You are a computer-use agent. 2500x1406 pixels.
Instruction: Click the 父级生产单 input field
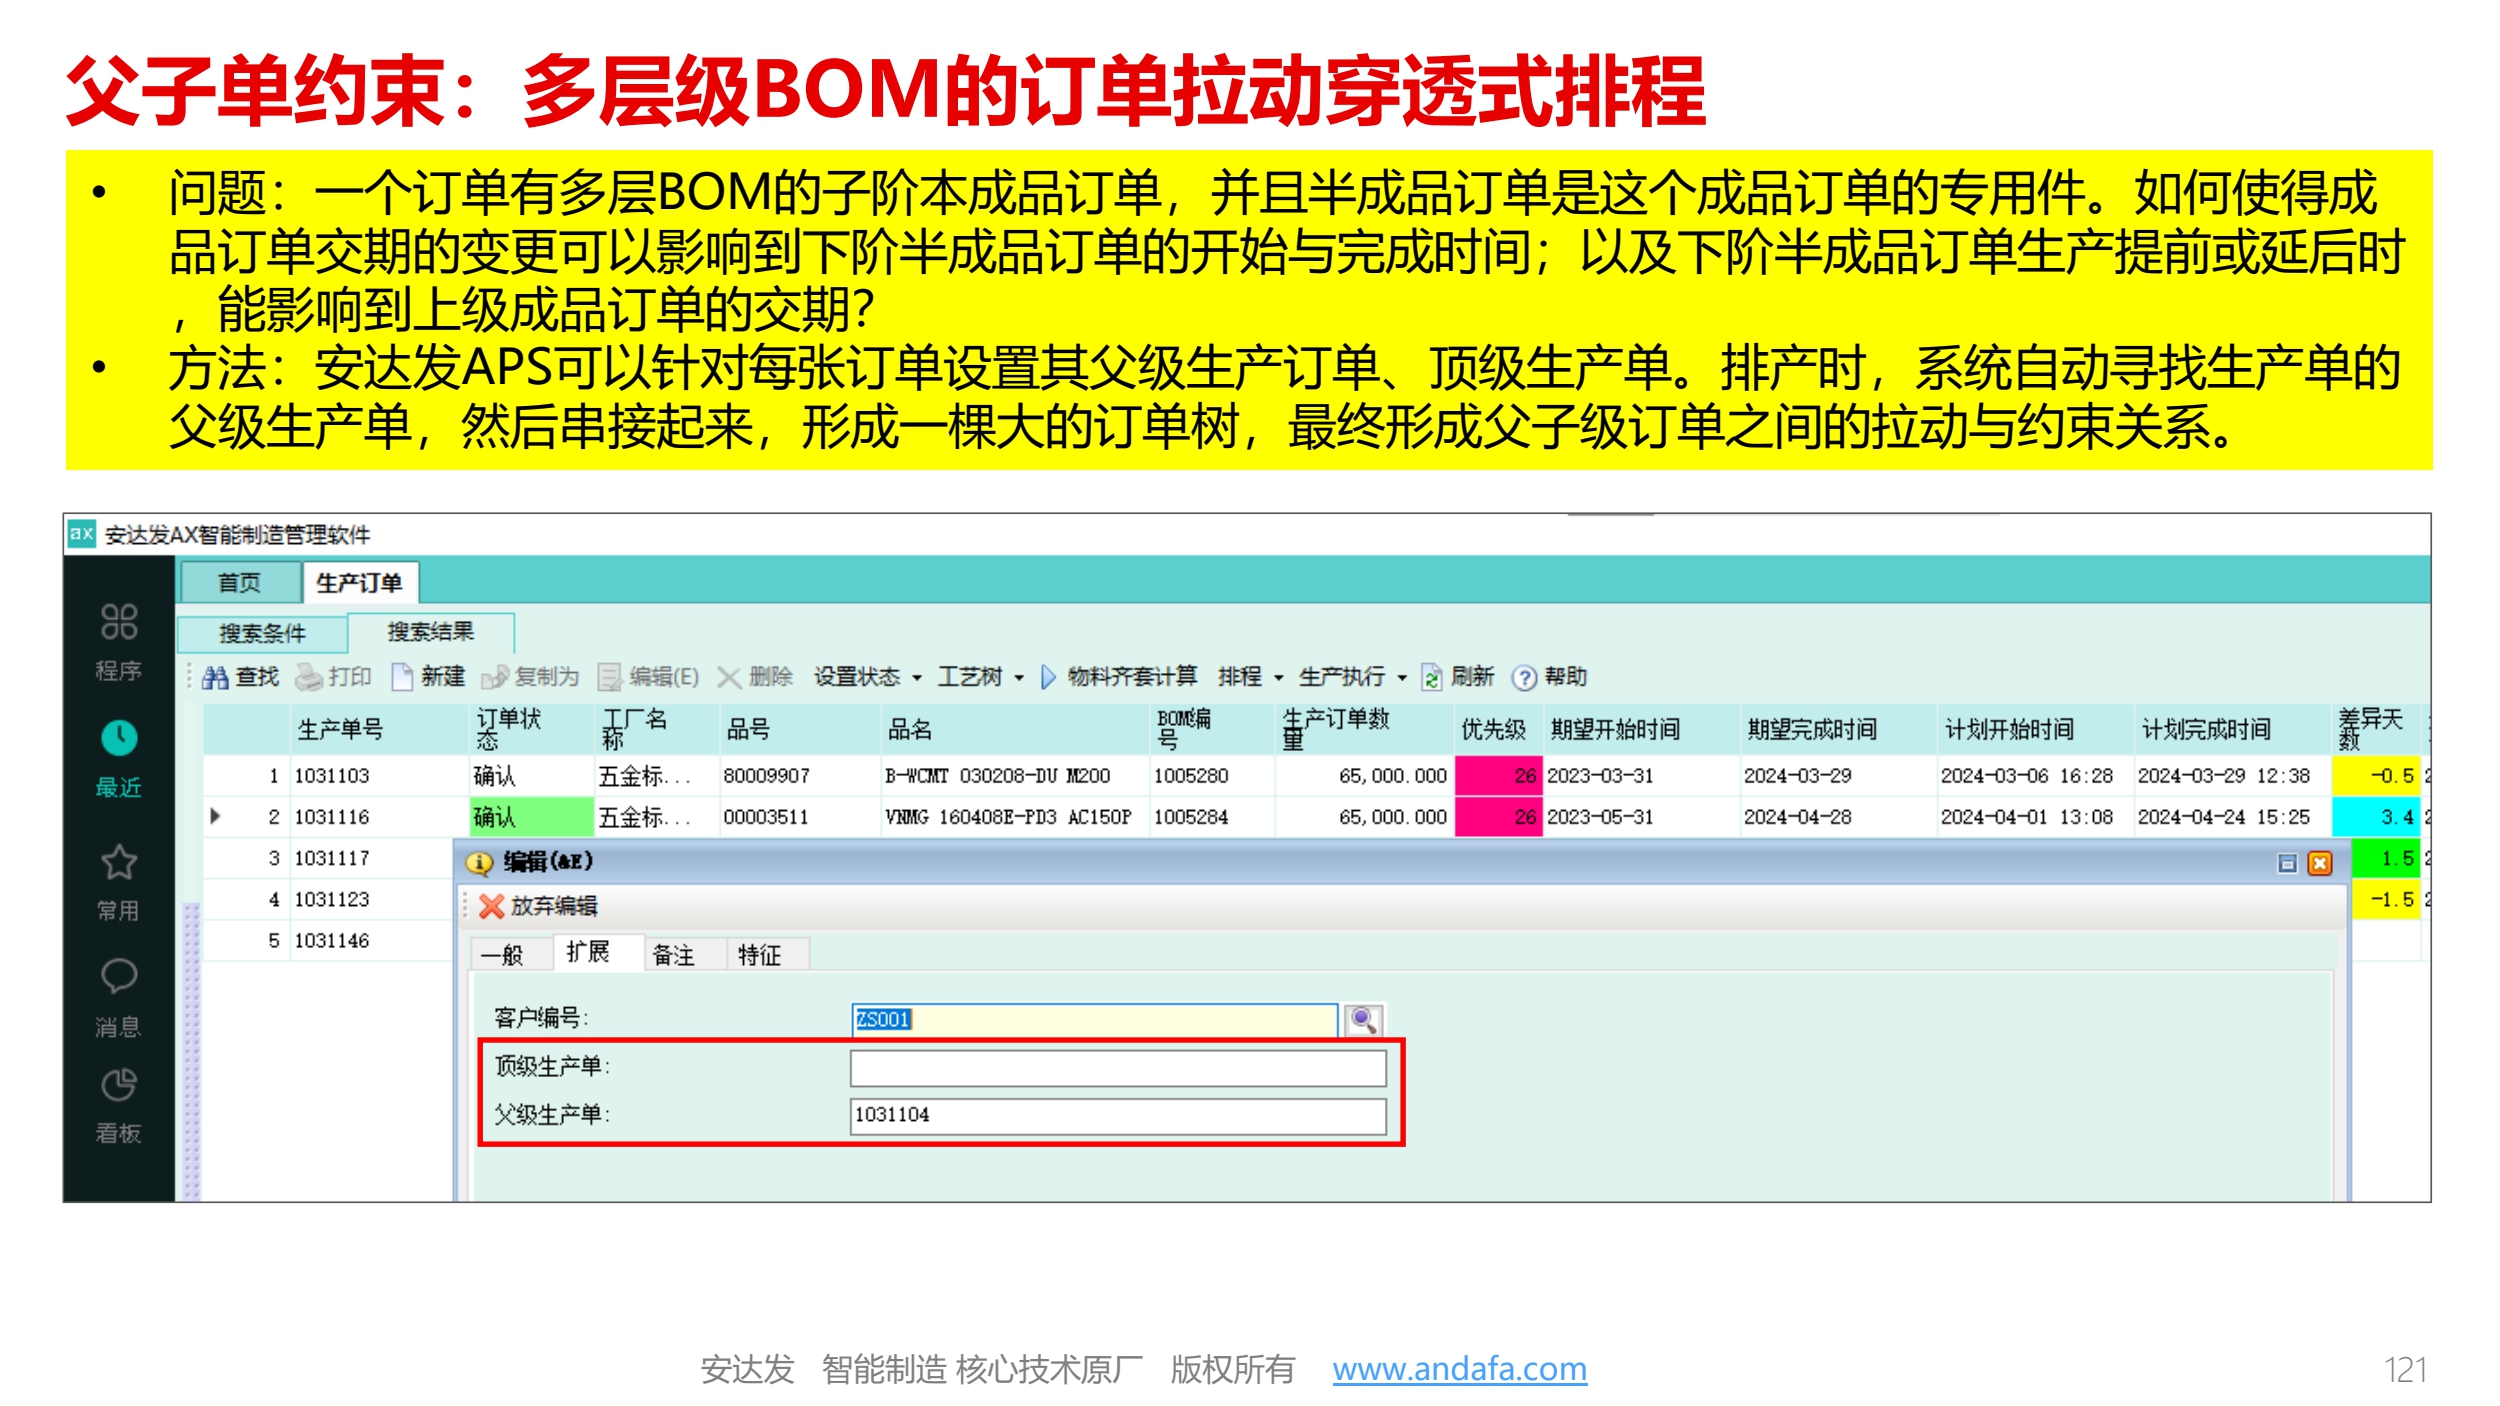pyautogui.click(x=1117, y=1115)
